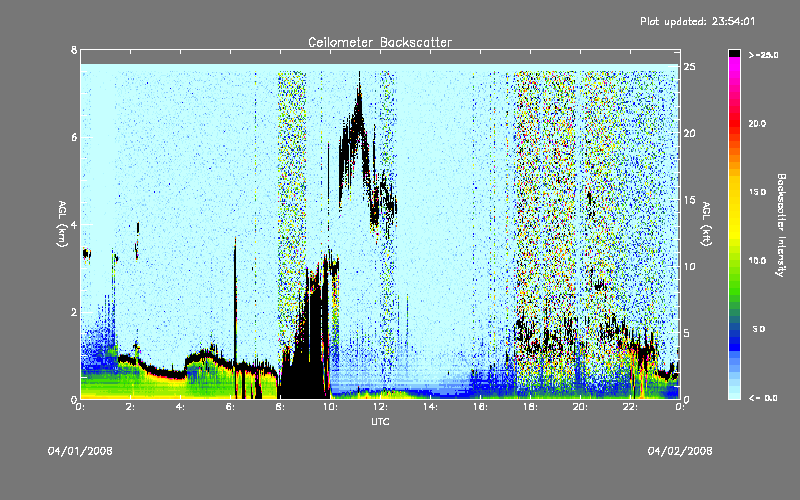
Task: Click the '5' kft tick label
Action: pos(686,333)
